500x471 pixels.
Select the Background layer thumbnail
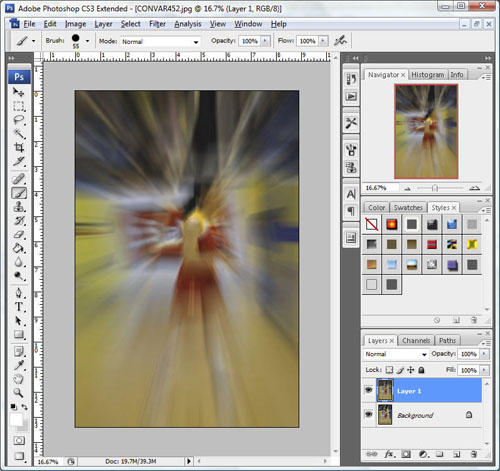point(385,415)
